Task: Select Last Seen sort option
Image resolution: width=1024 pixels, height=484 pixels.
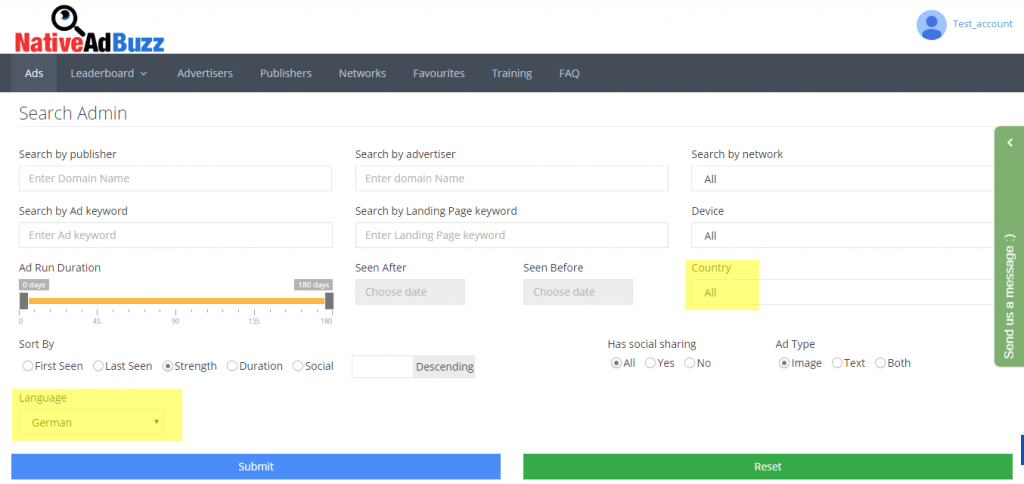Action: point(99,366)
